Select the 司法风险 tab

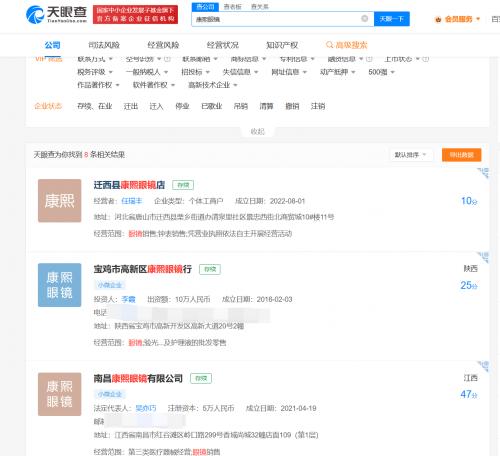pyautogui.click(x=104, y=45)
